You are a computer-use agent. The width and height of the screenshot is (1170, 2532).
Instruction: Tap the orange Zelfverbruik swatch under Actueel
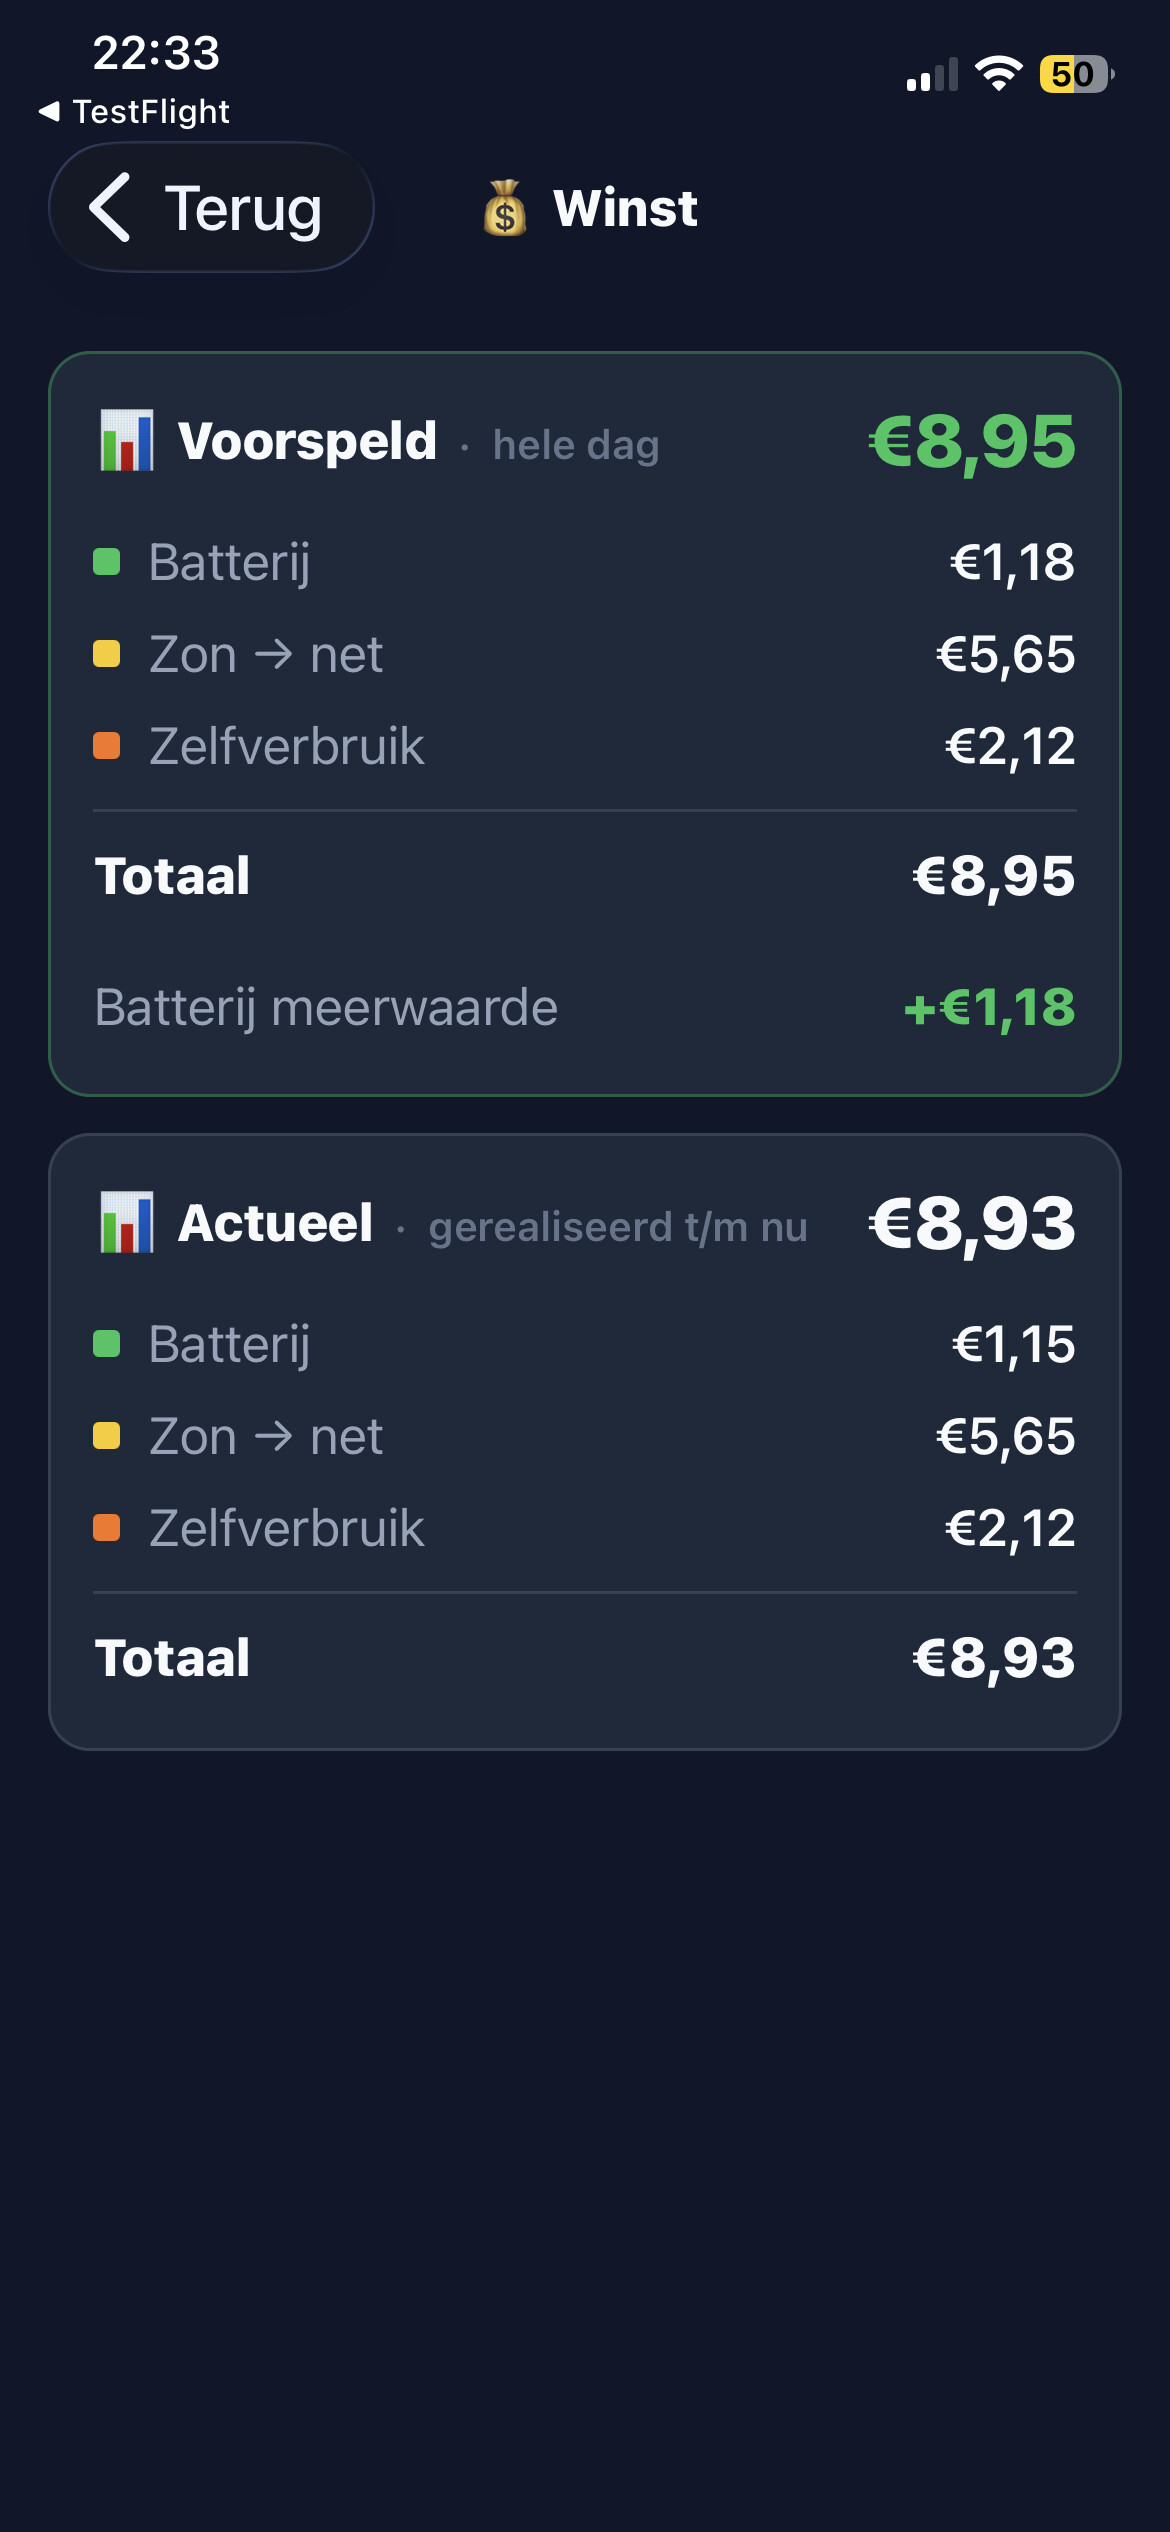pos(107,1528)
